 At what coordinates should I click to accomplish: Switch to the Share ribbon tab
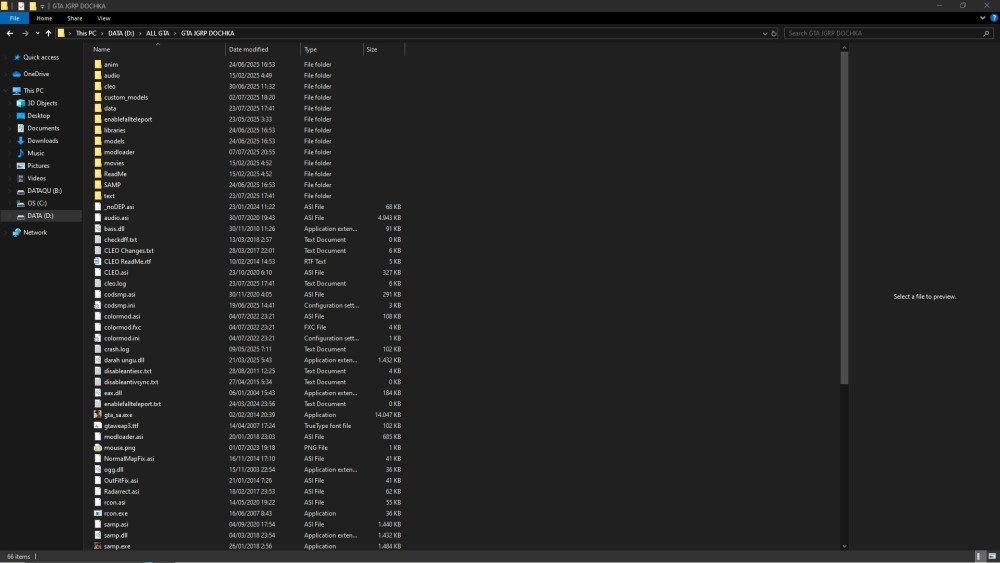point(75,18)
